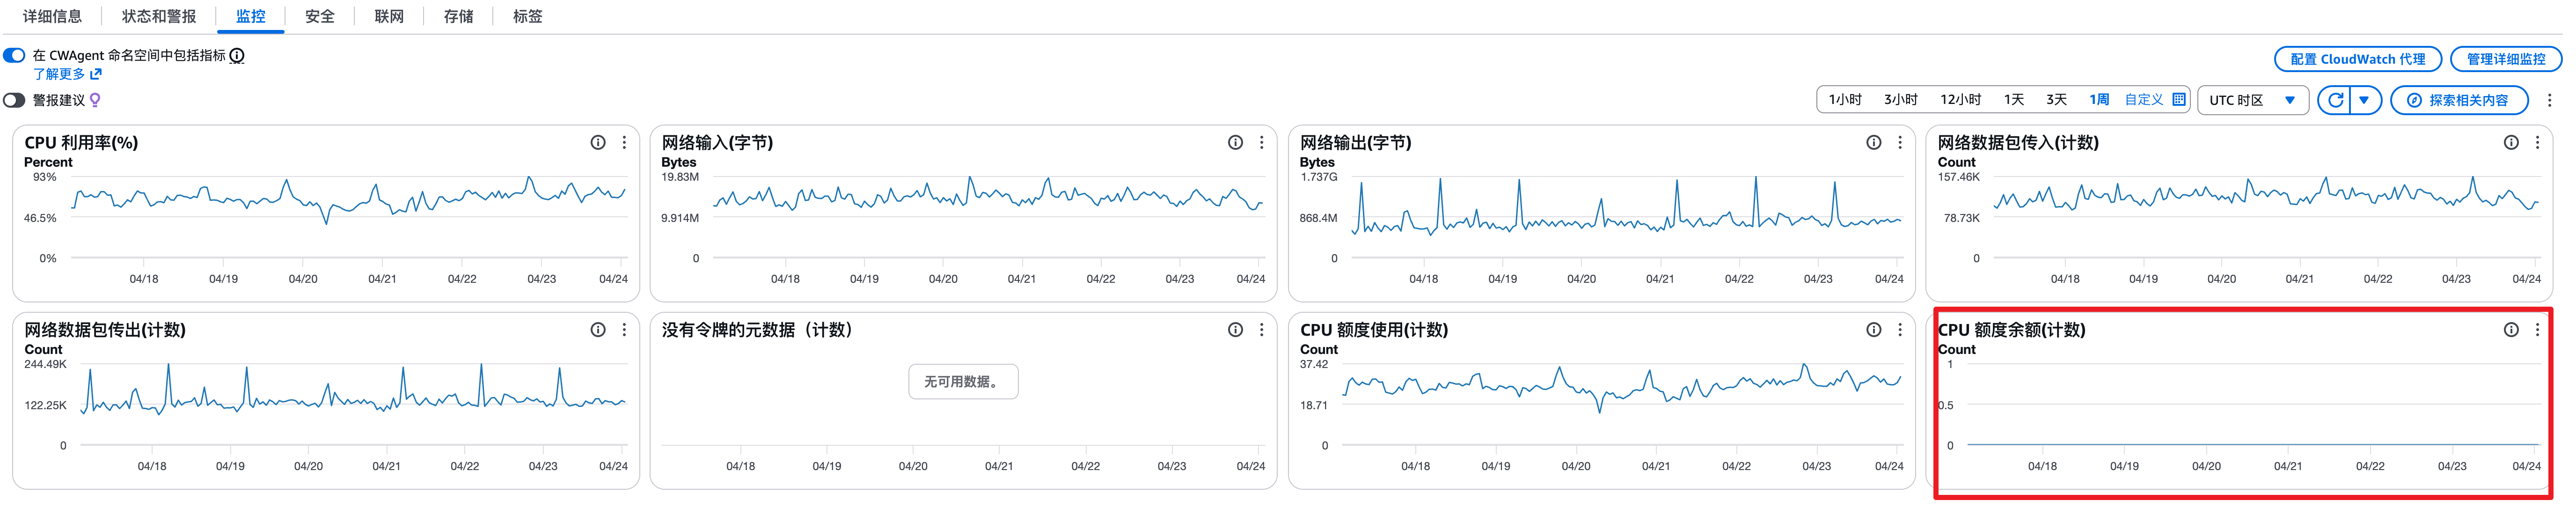
Task: Click the refresh metrics icon
Action: 2335,100
